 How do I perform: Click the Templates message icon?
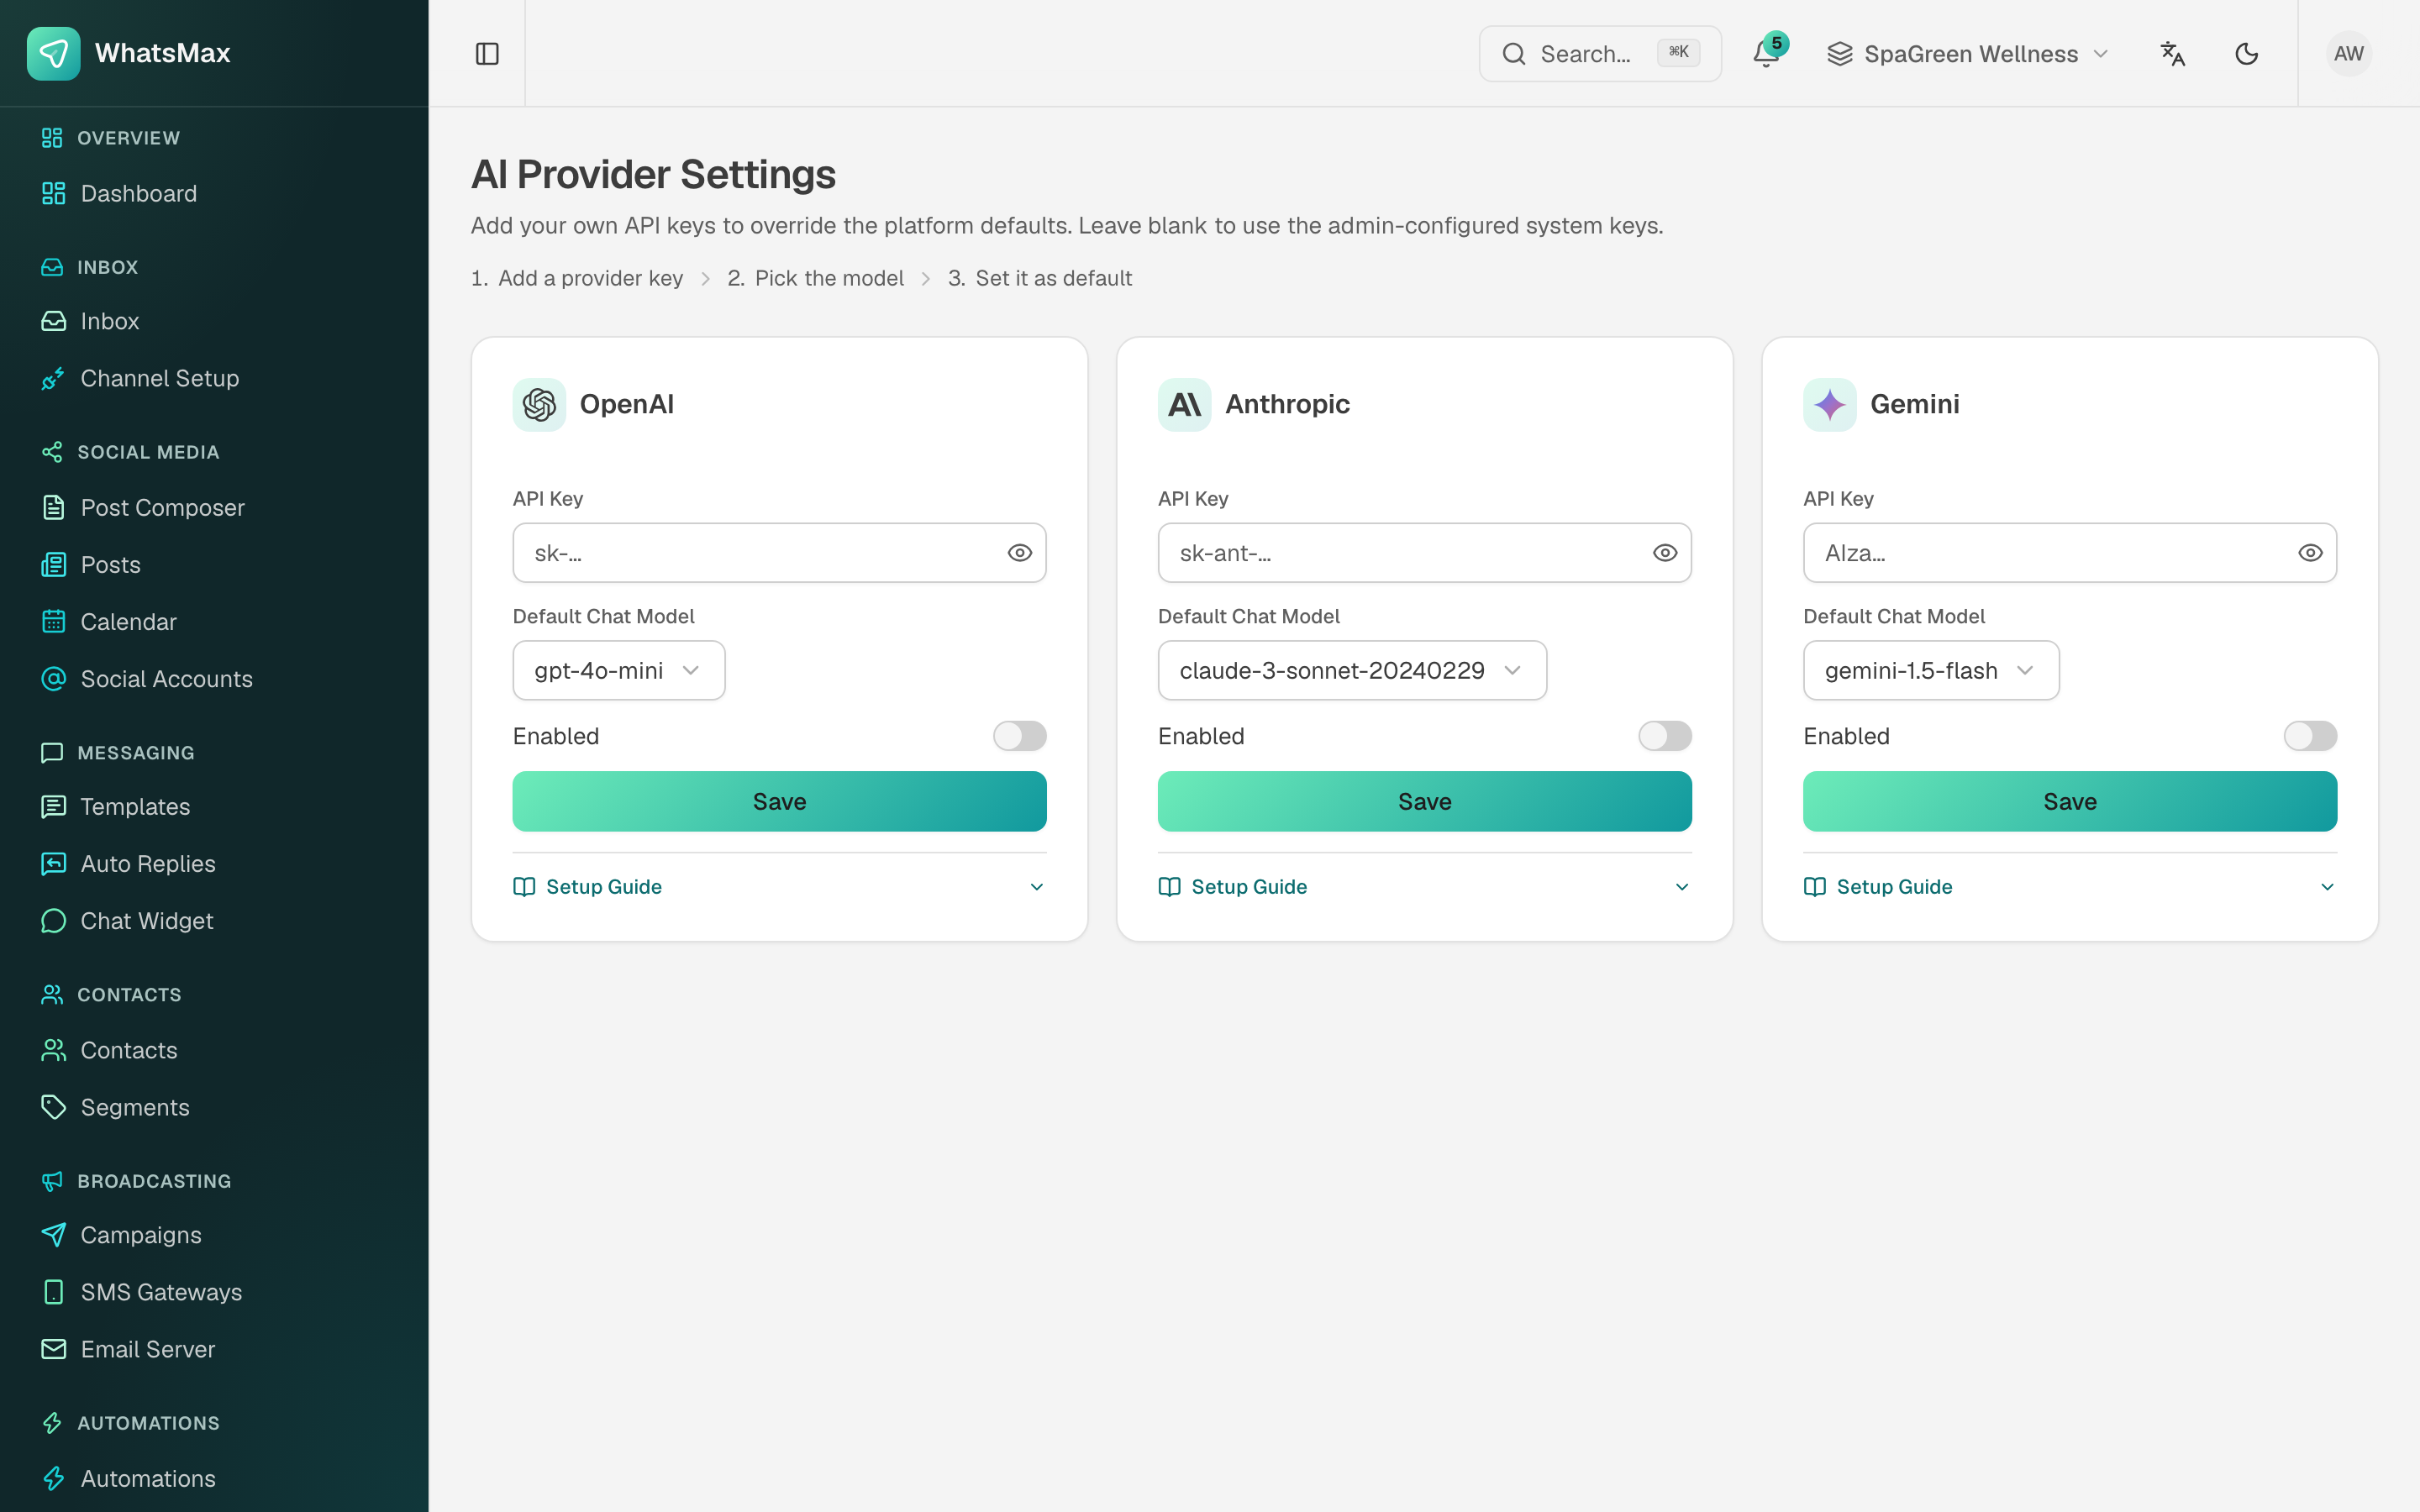pyautogui.click(x=53, y=807)
